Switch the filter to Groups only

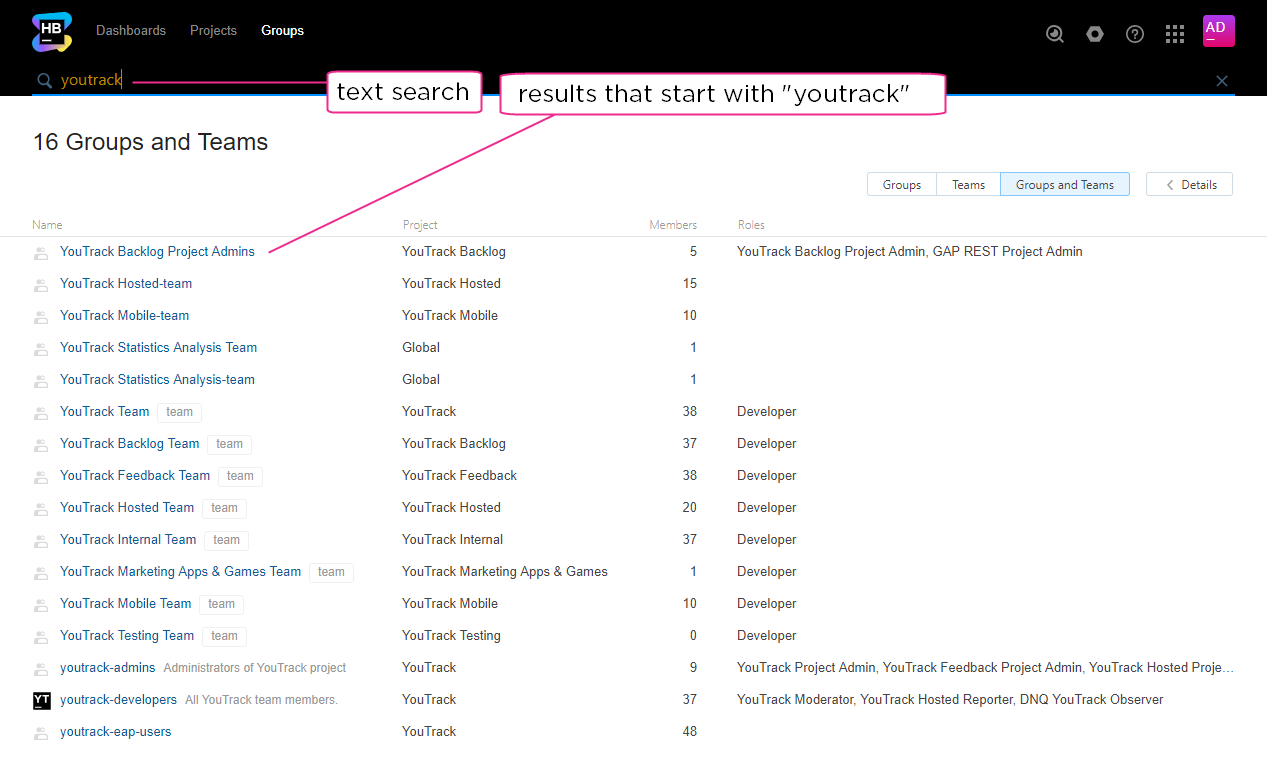pyautogui.click(x=901, y=184)
